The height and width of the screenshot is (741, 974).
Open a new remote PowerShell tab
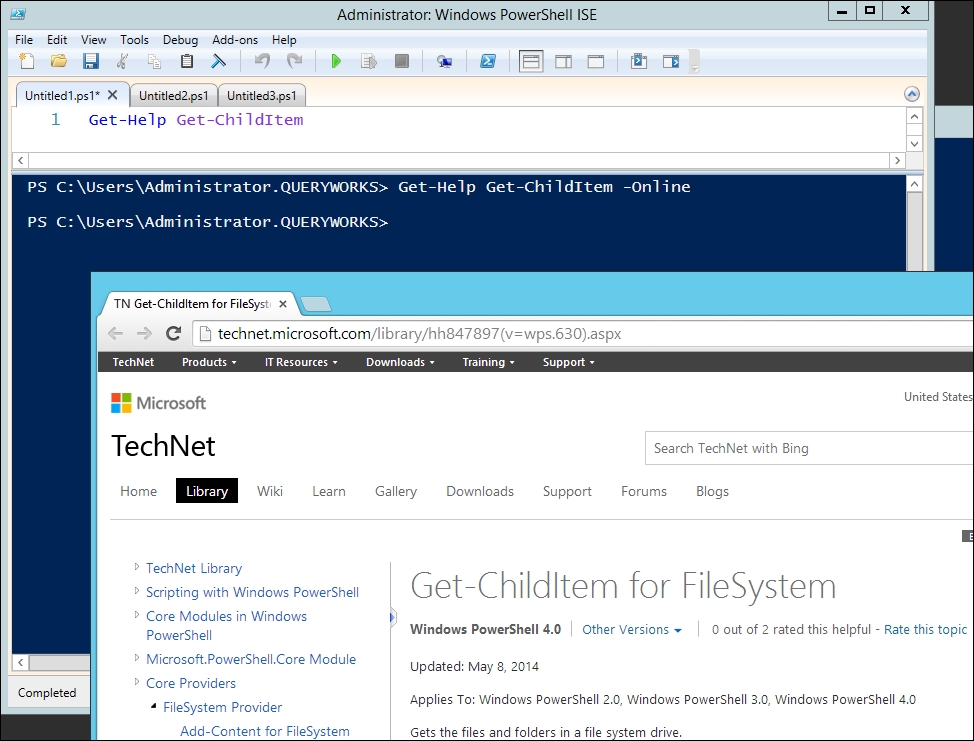point(444,61)
